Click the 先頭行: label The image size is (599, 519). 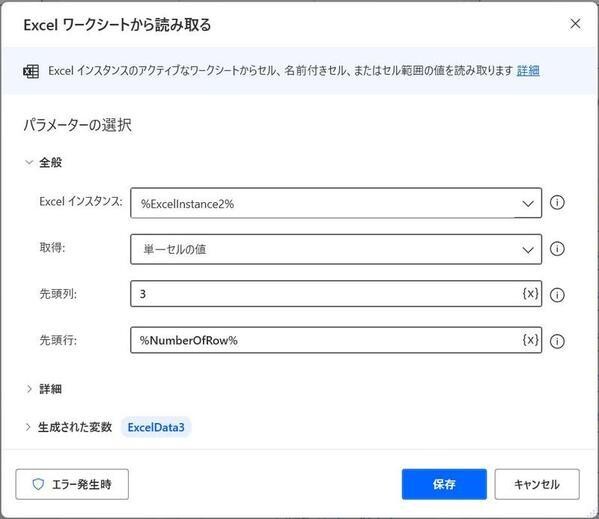[58, 340]
